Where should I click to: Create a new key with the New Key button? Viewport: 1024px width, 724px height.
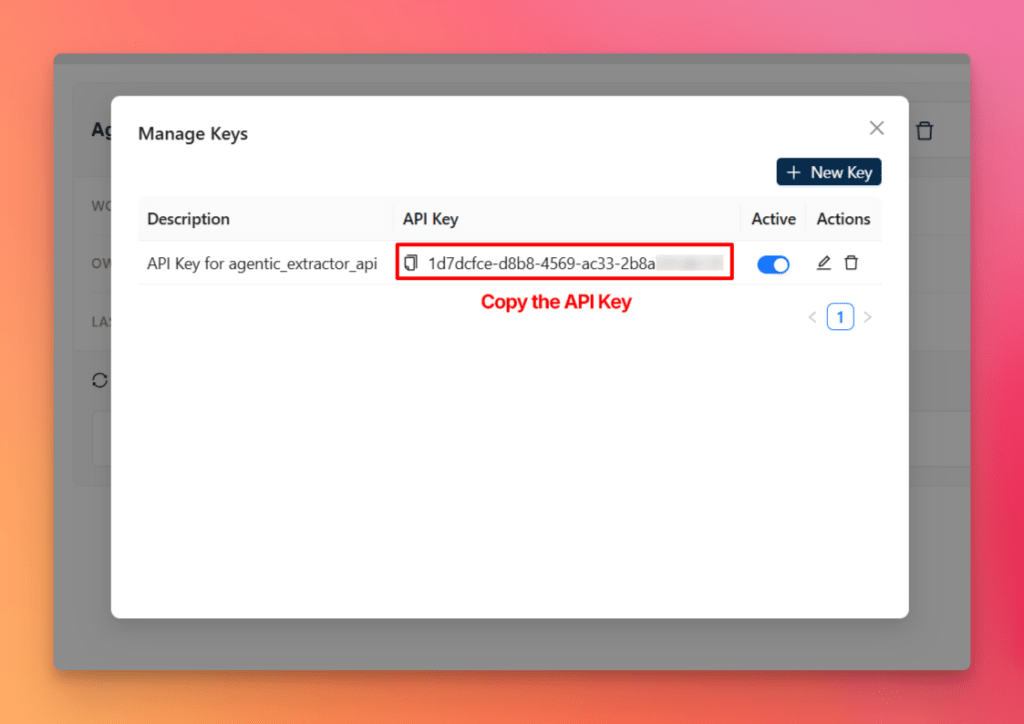tap(828, 172)
